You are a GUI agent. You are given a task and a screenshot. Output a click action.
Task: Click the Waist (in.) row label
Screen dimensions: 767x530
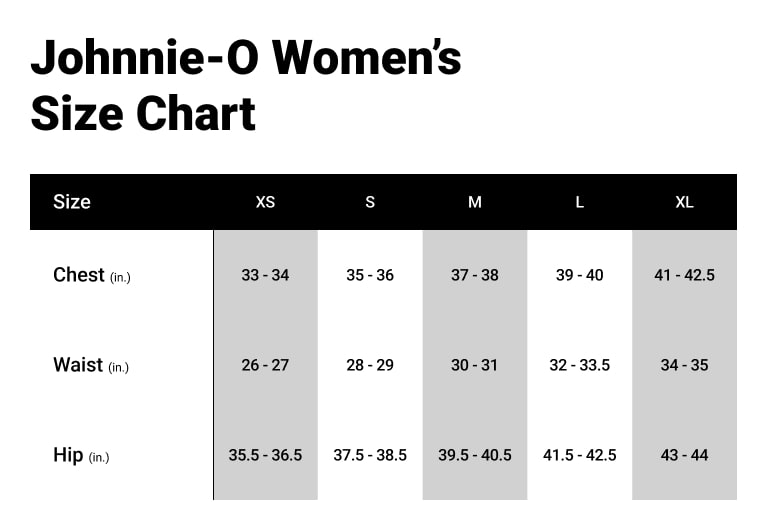point(91,365)
